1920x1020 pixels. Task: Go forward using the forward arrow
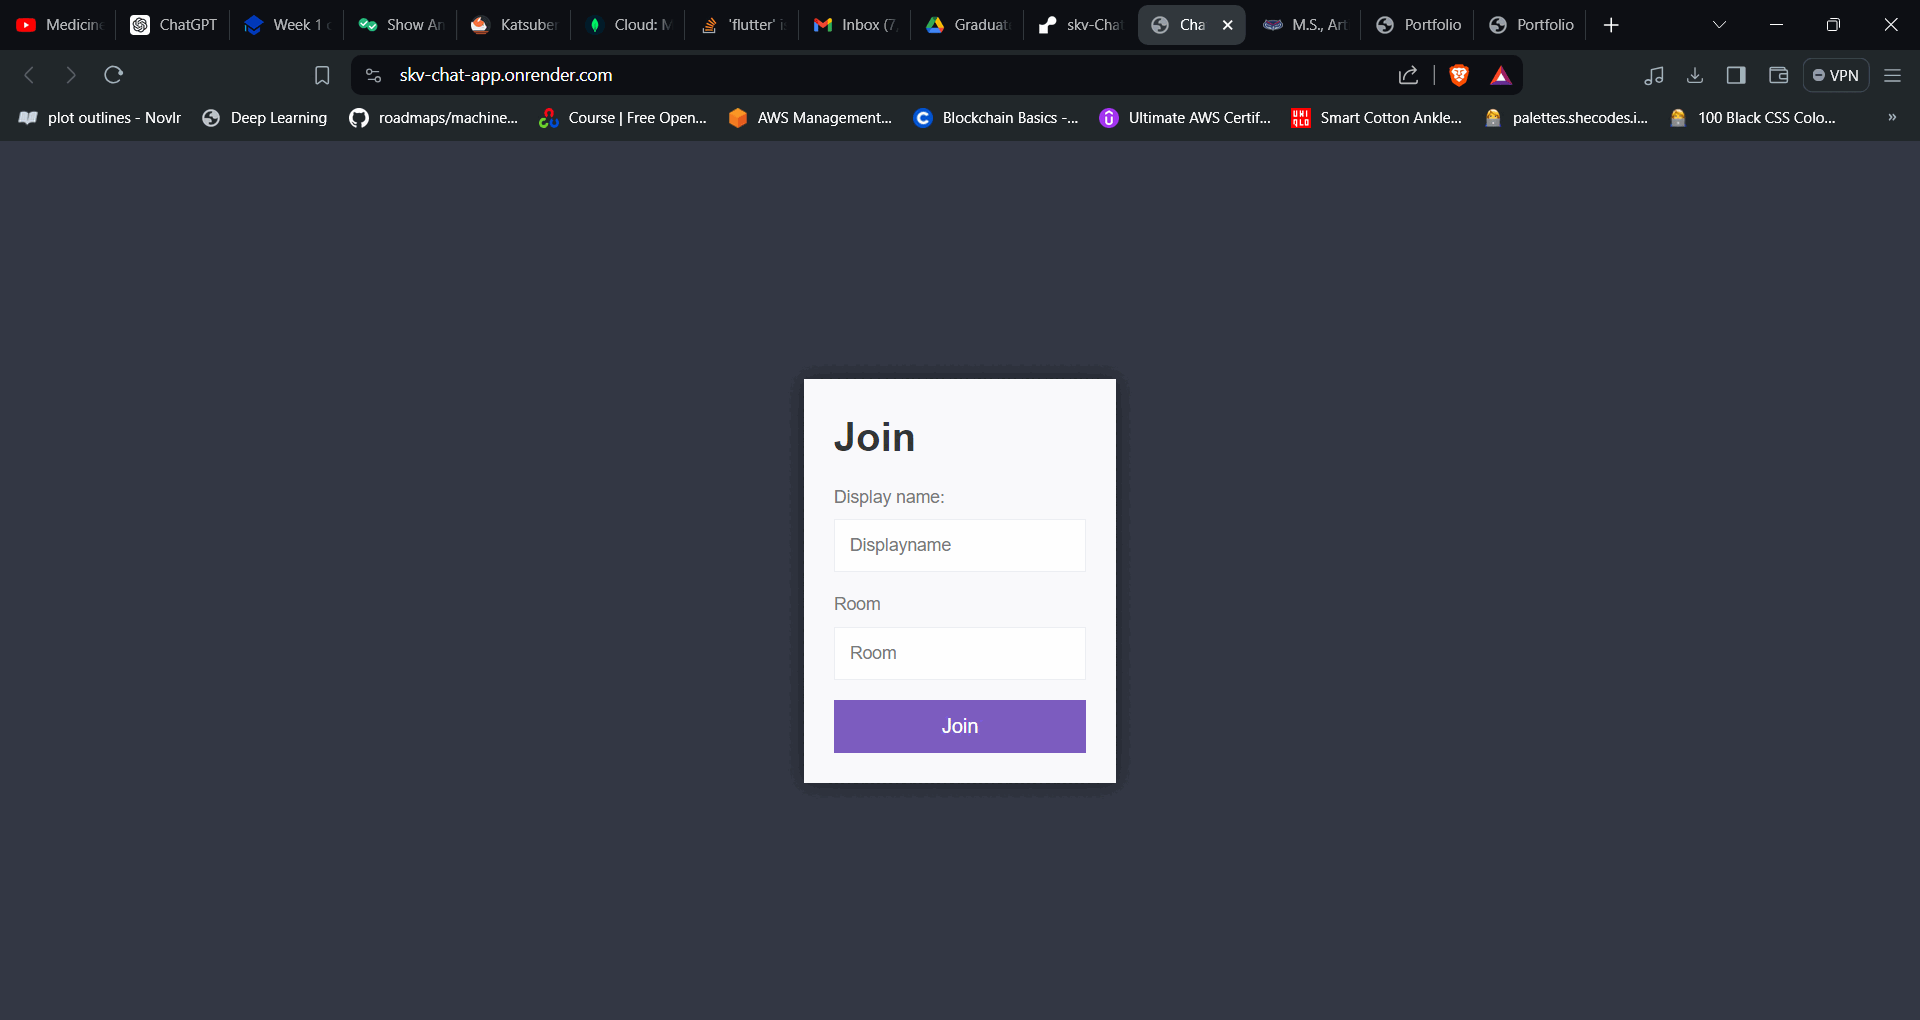(x=71, y=75)
